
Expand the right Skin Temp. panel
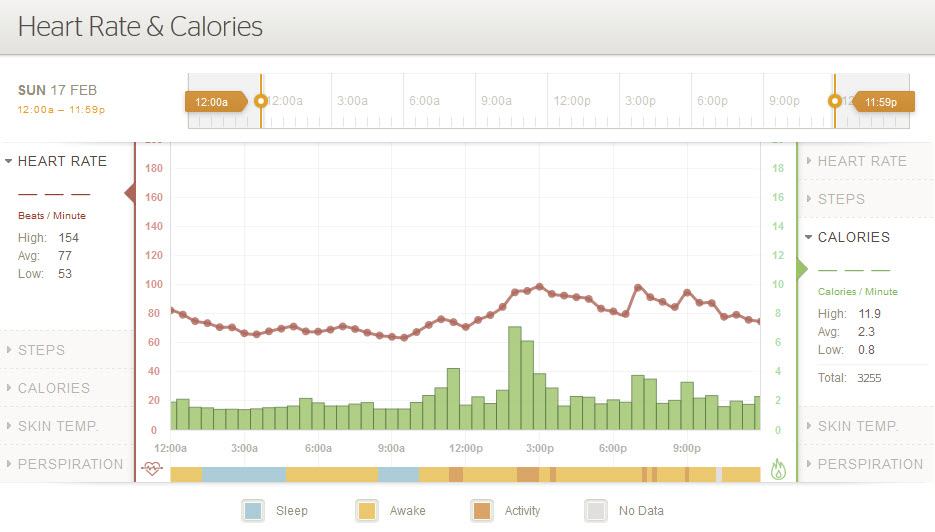click(858, 426)
